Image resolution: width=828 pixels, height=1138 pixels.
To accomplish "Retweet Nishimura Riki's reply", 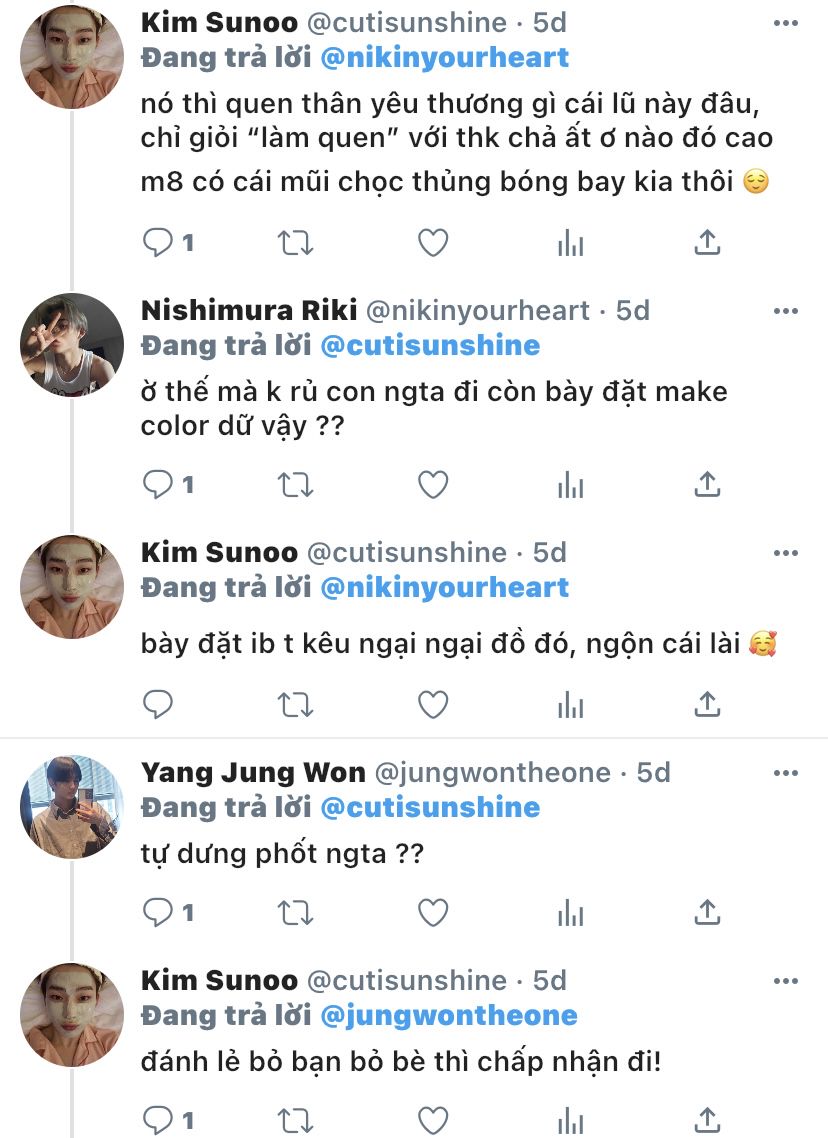I will [296, 485].
